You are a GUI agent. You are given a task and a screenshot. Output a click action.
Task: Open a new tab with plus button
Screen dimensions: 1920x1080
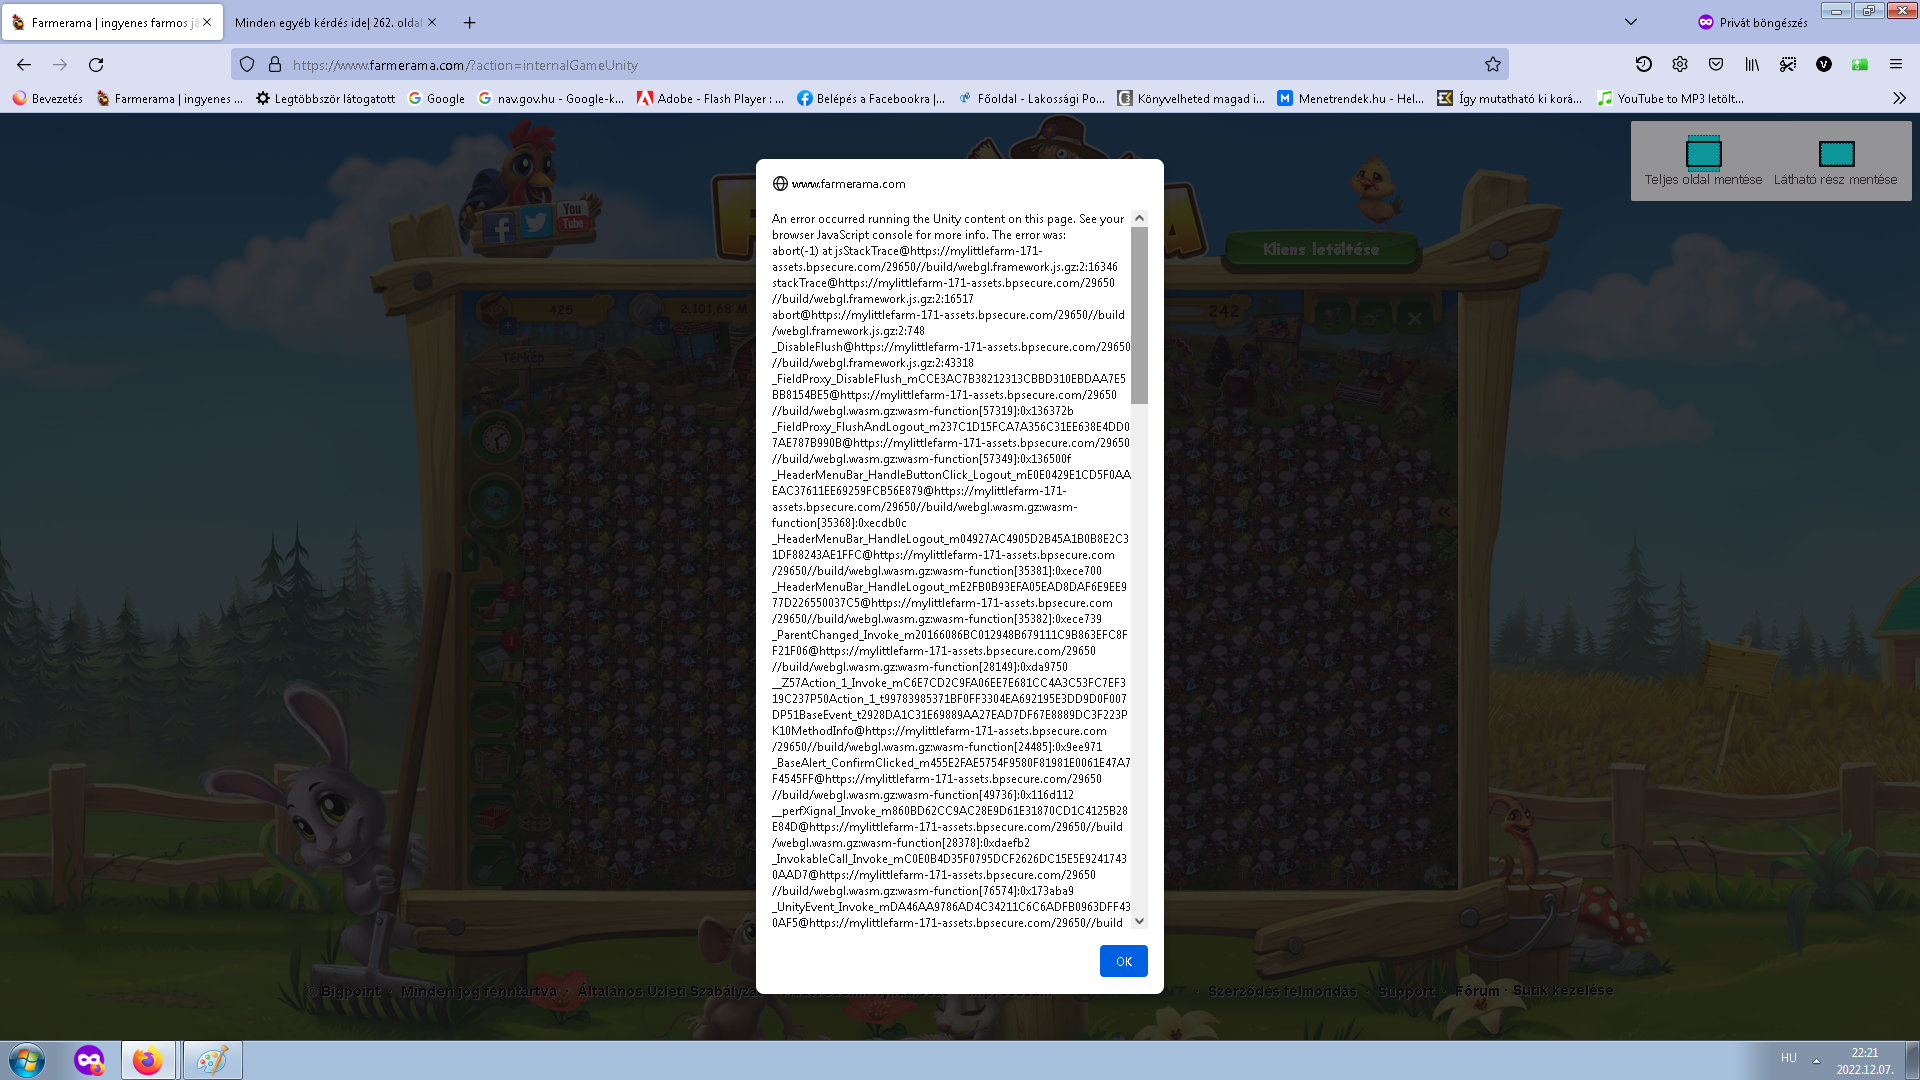point(469,22)
